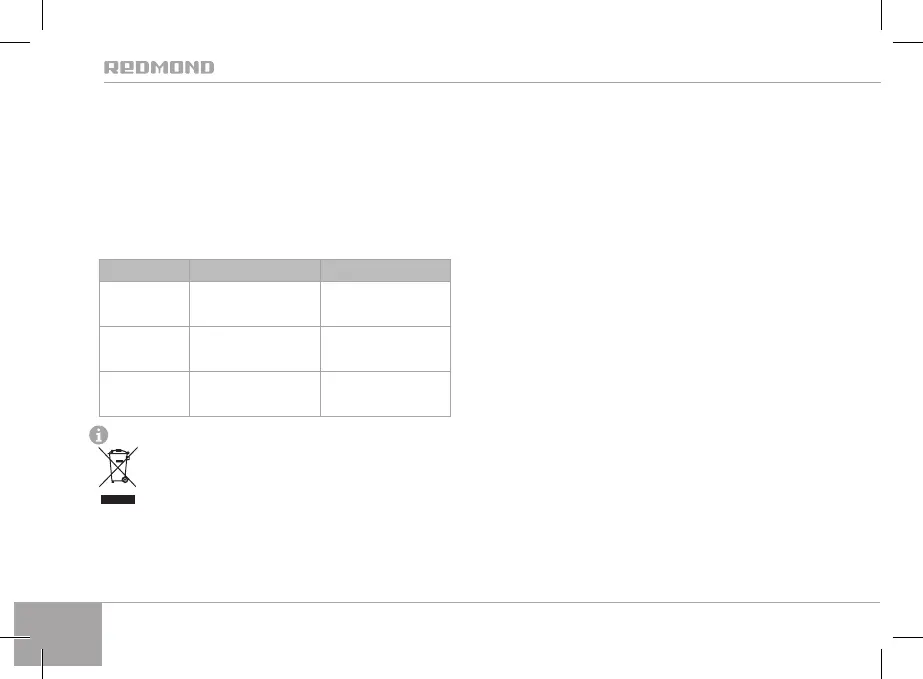Select the leftmost gray table header cell

click(144, 269)
